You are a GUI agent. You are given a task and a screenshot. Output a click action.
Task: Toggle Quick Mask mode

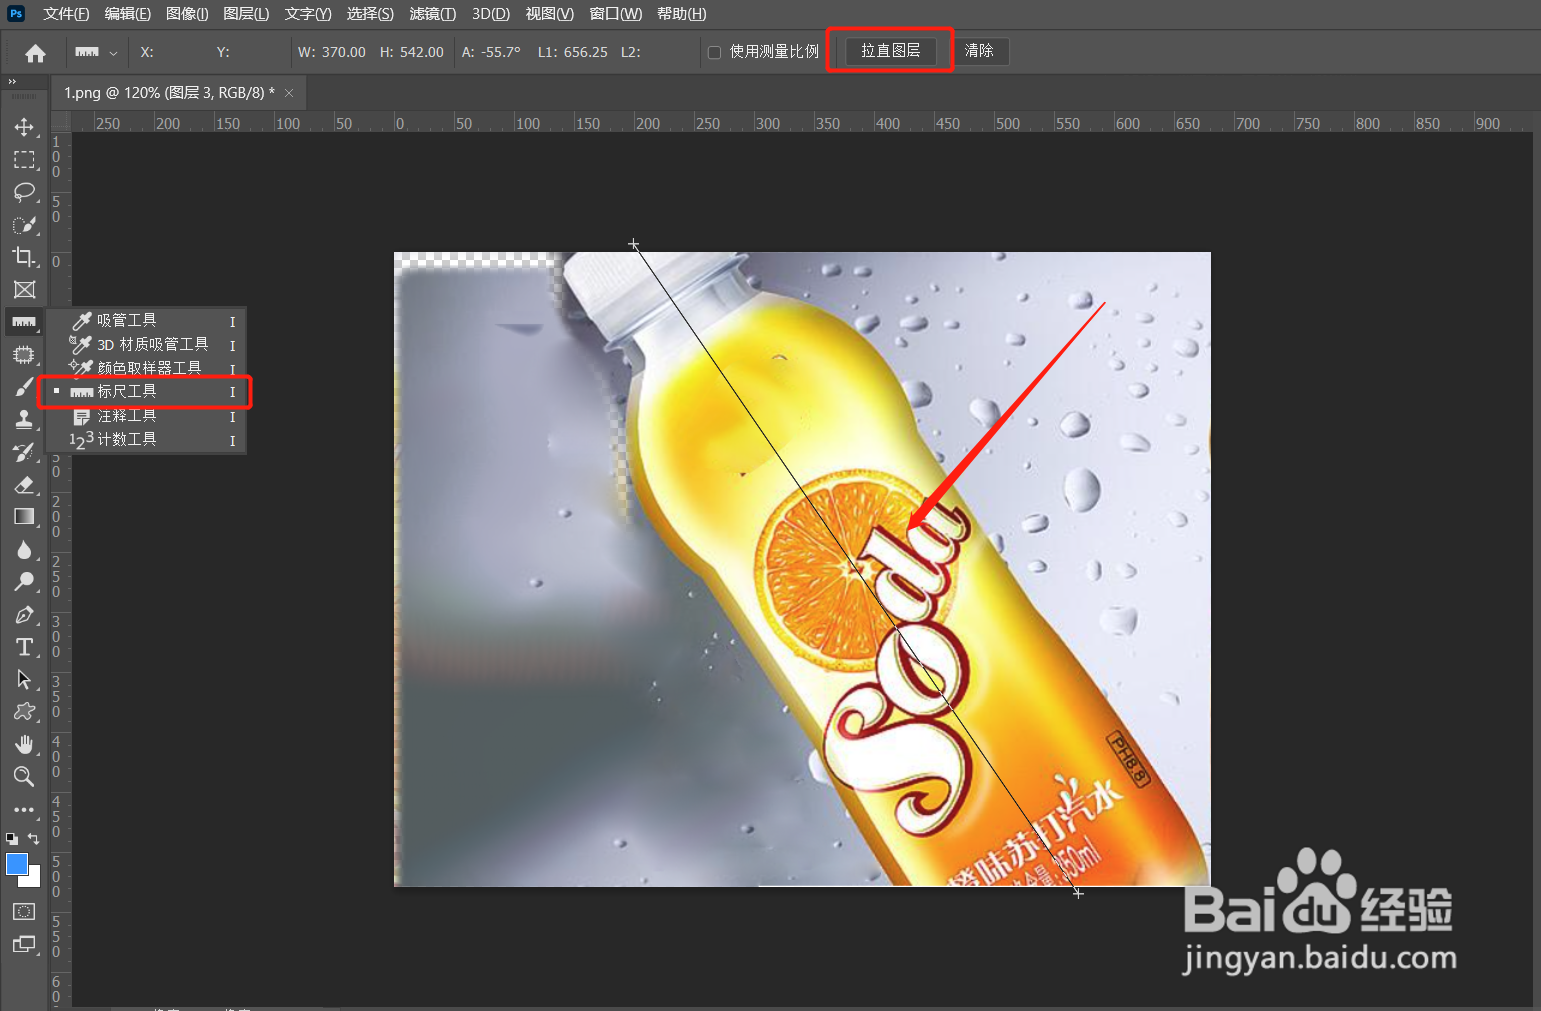coord(24,911)
